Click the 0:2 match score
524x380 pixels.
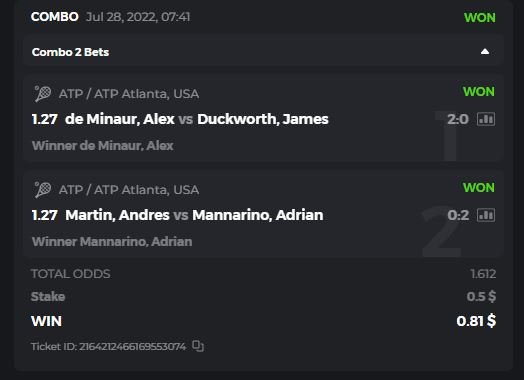pos(458,215)
